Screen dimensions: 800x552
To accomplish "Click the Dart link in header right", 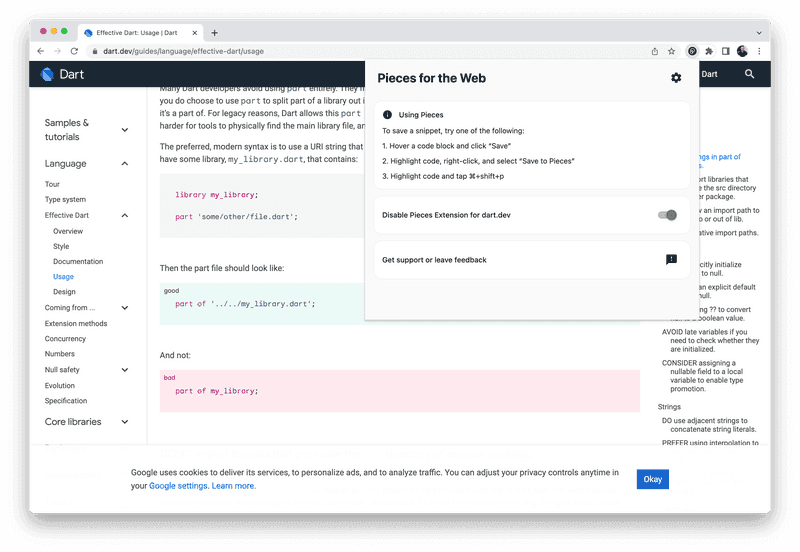I will click(709, 74).
